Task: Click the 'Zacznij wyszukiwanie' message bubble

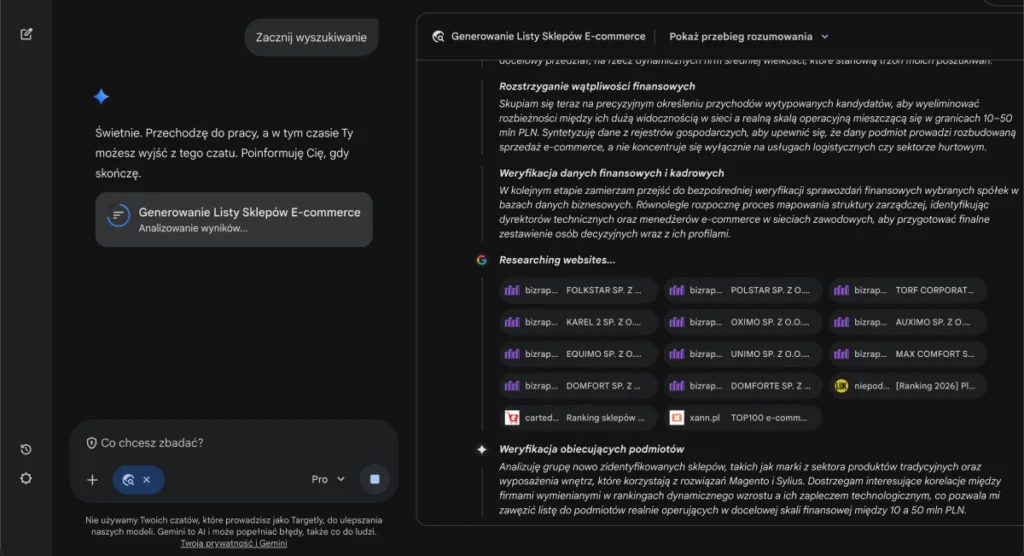Action: 311,37
